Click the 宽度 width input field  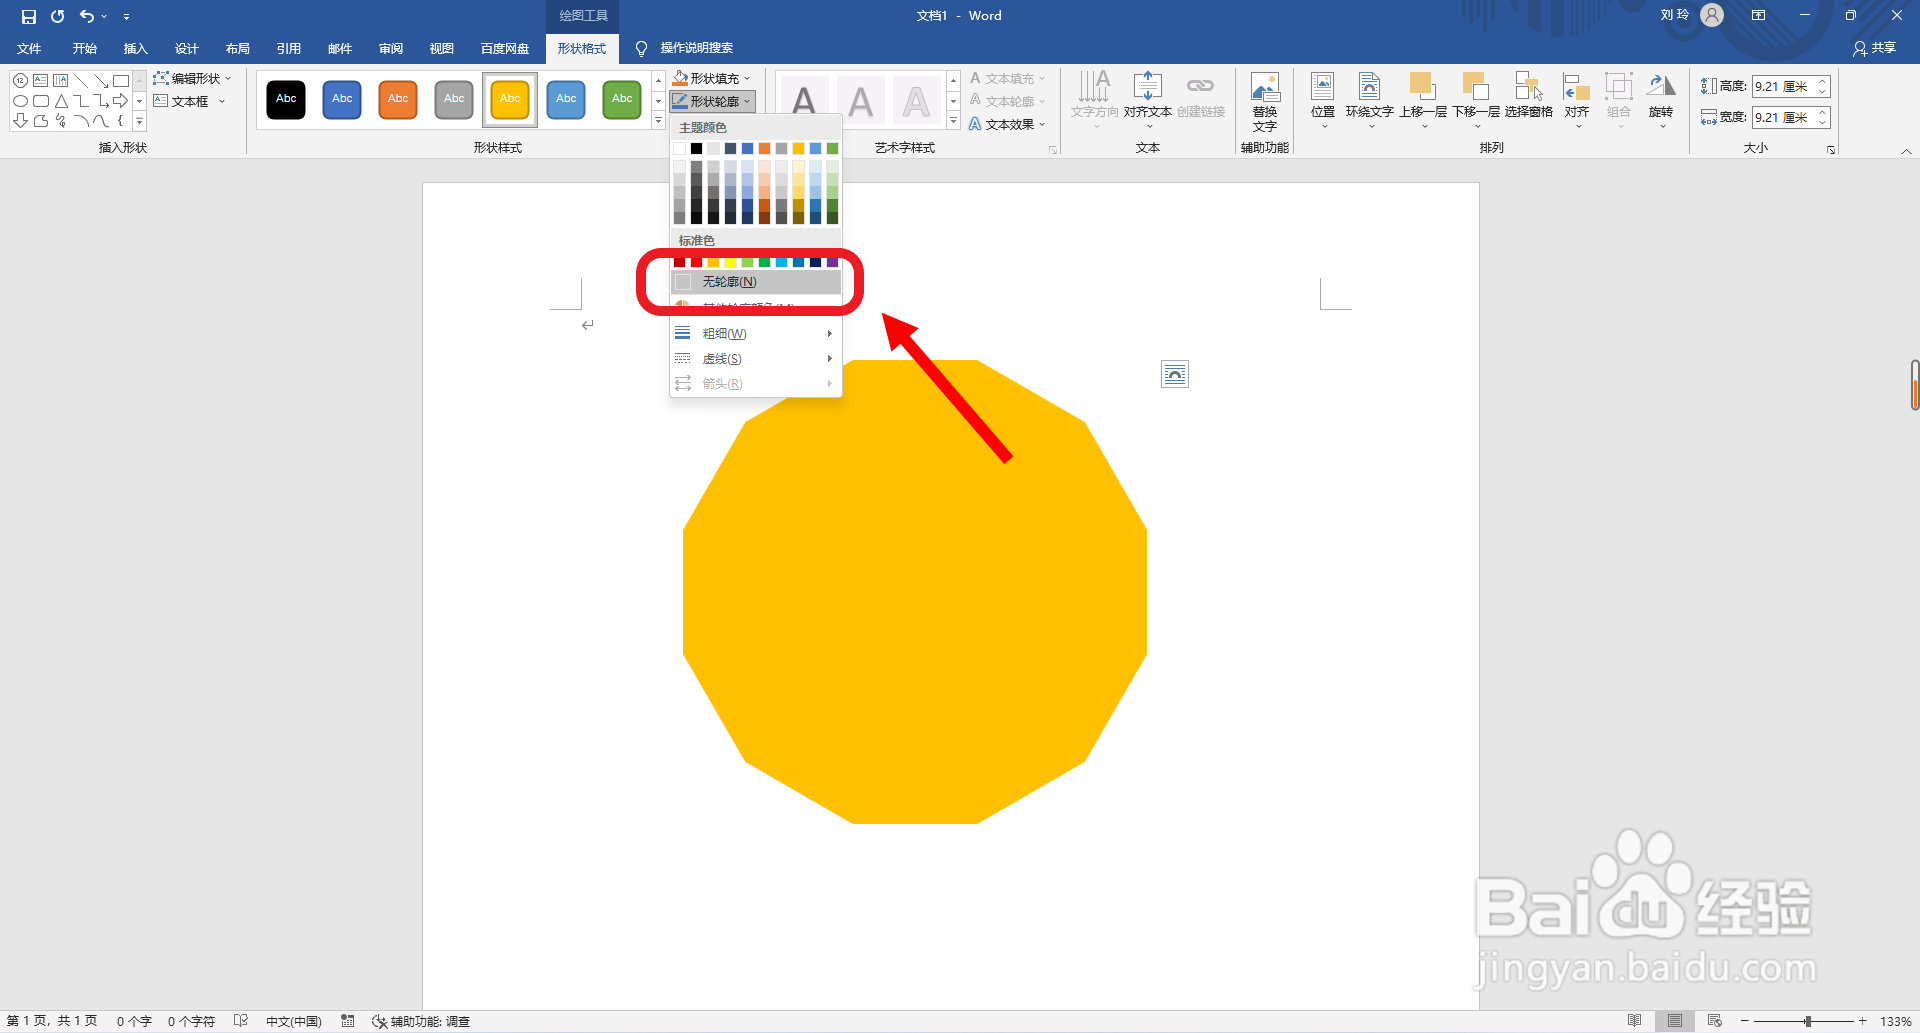[x=1784, y=117]
